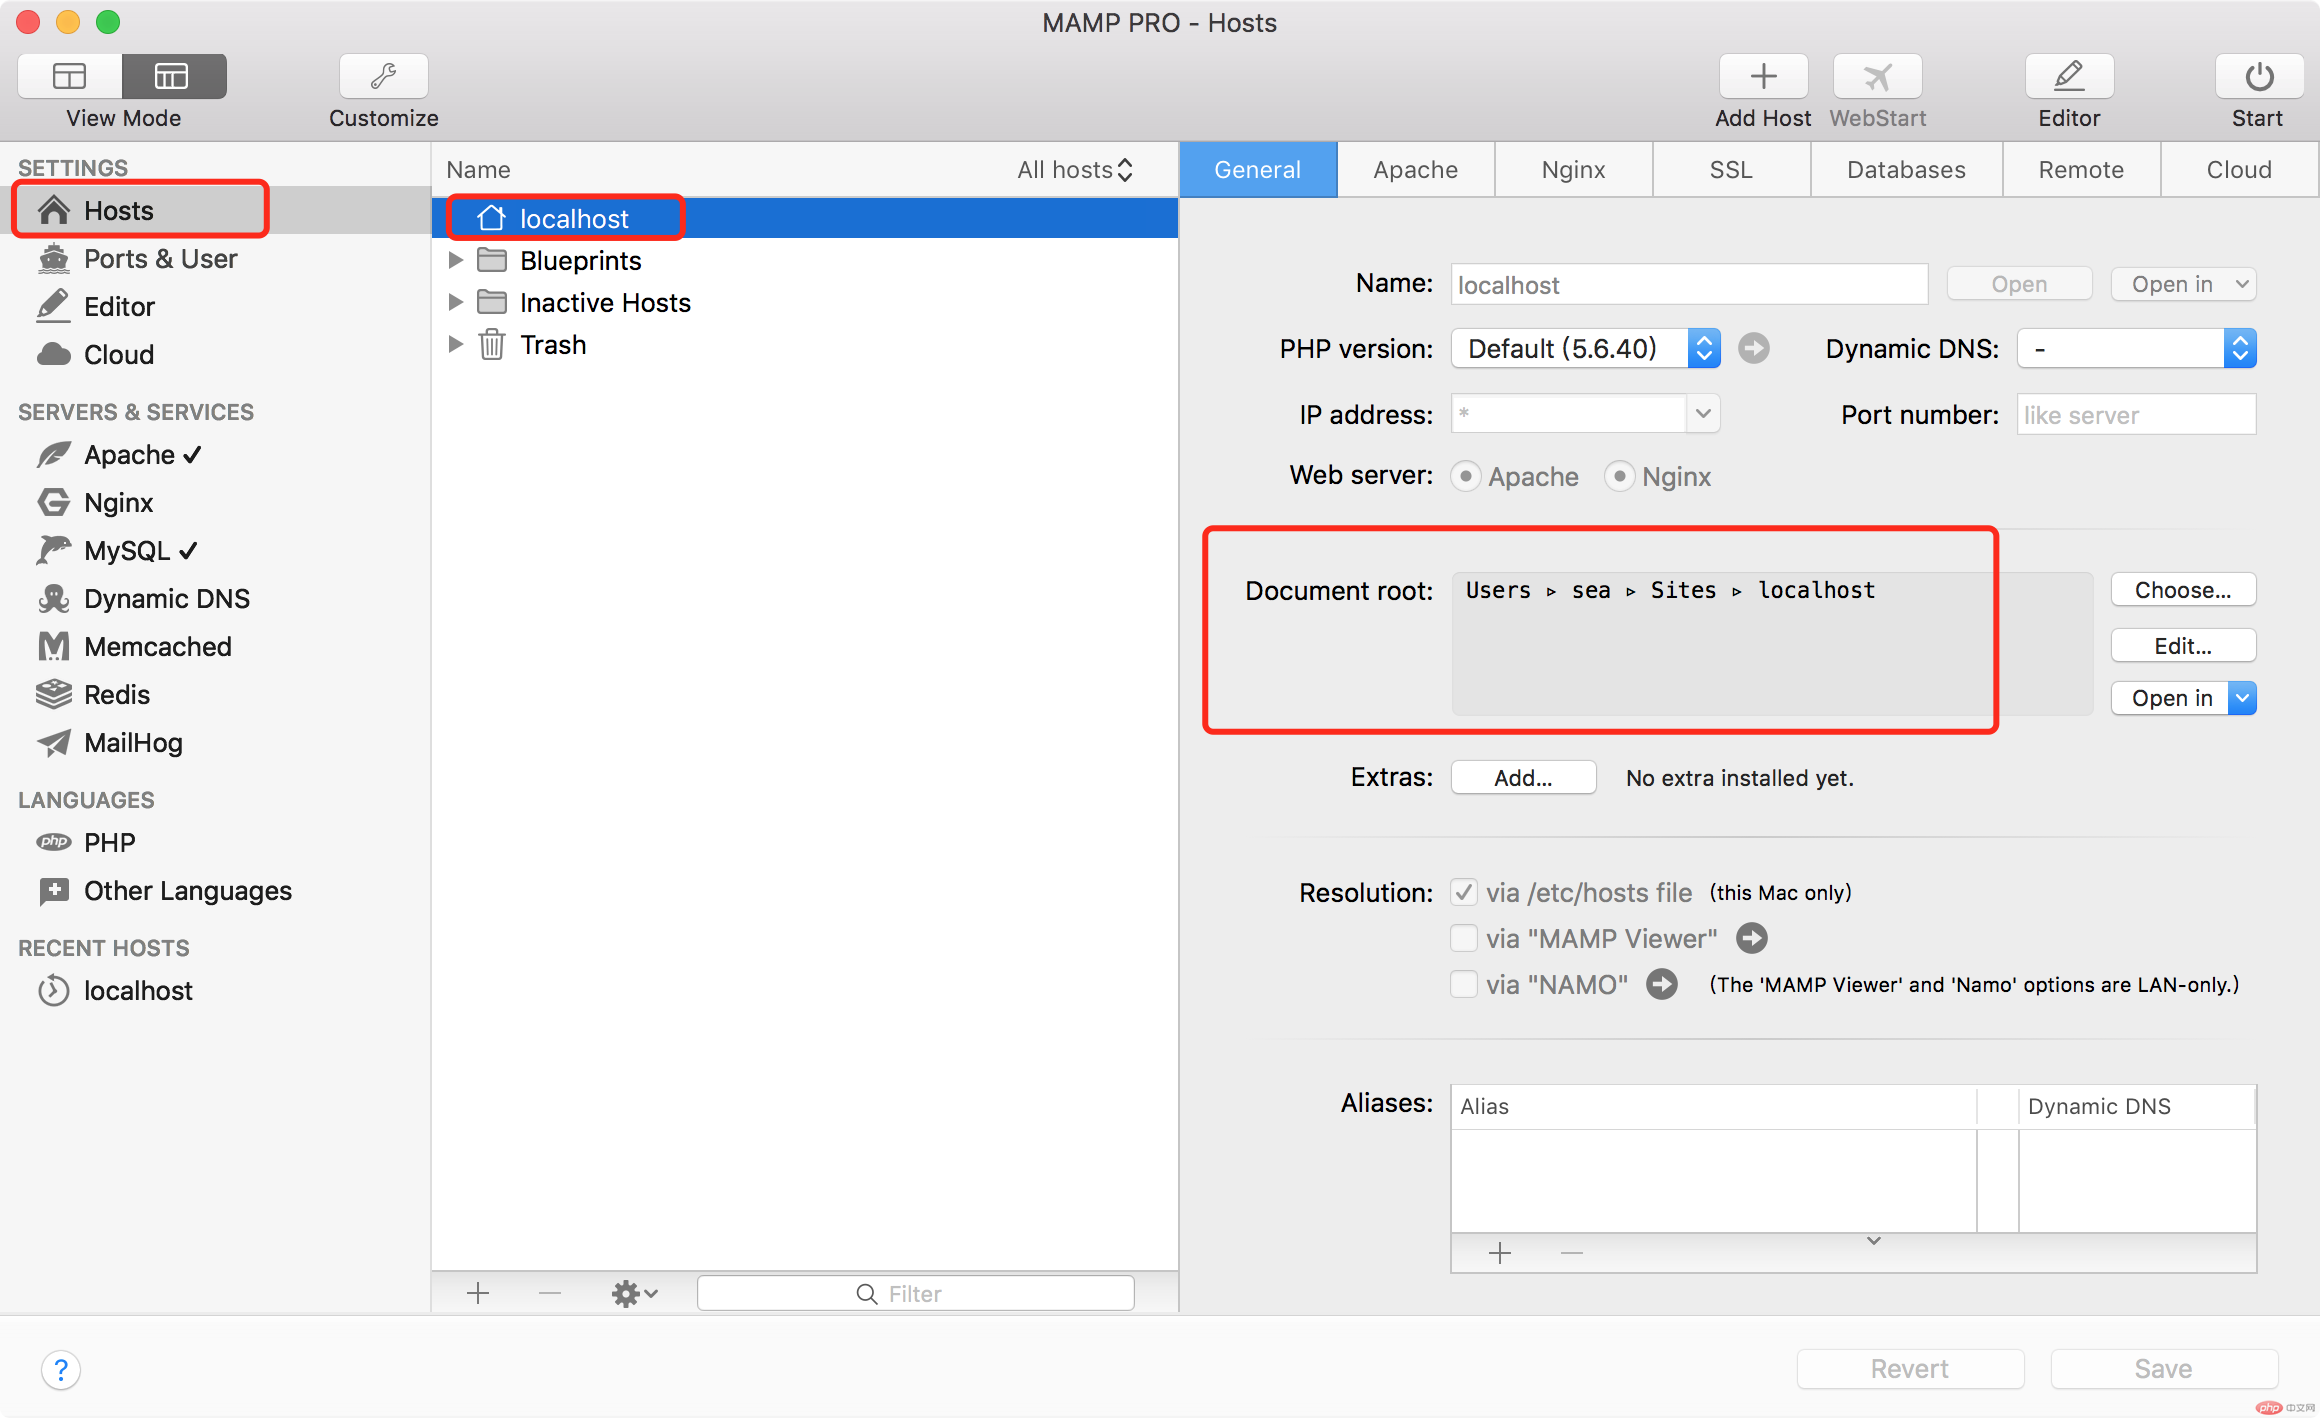The image size is (2320, 1418).
Task: Switch to the Apache tab
Action: tap(1416, 170)
